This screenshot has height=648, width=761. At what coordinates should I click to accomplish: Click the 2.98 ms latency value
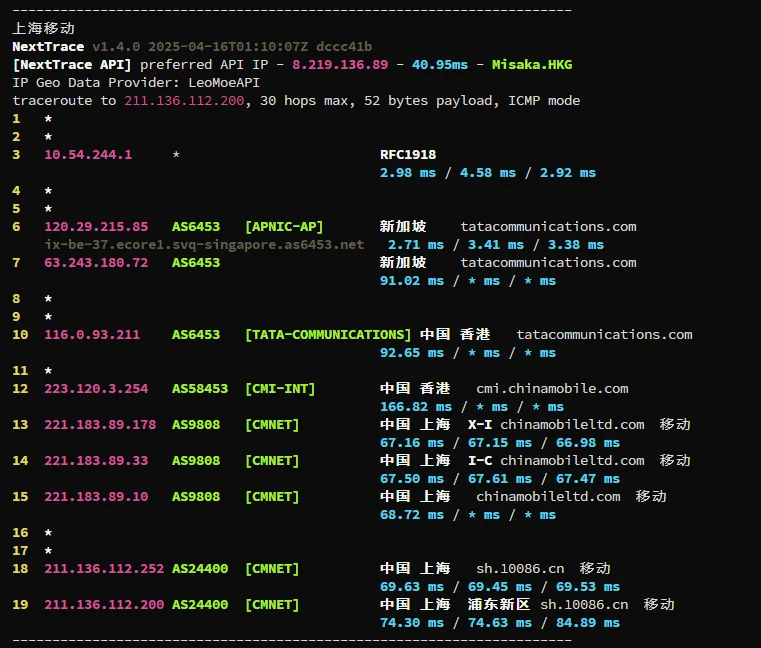click(x=408, y=173)
